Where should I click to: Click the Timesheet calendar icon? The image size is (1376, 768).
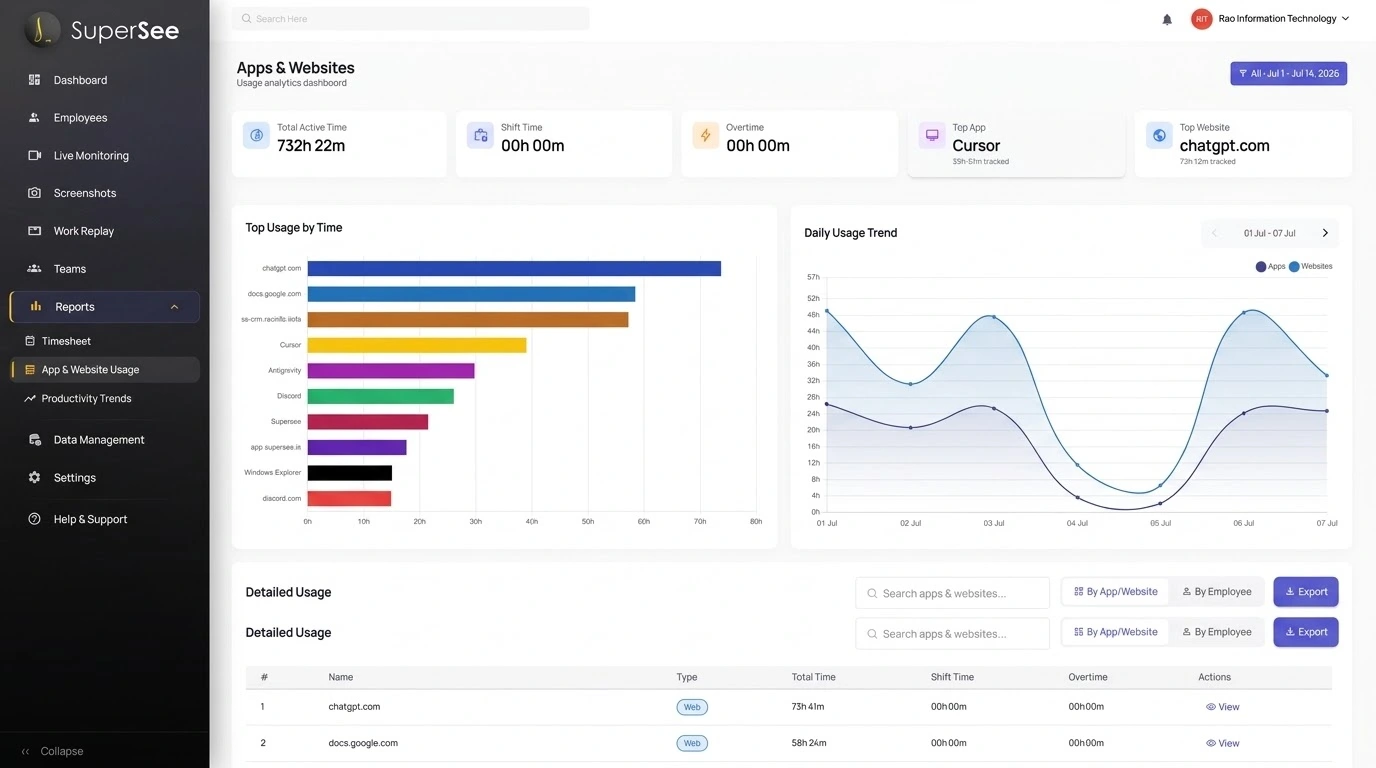30,341
